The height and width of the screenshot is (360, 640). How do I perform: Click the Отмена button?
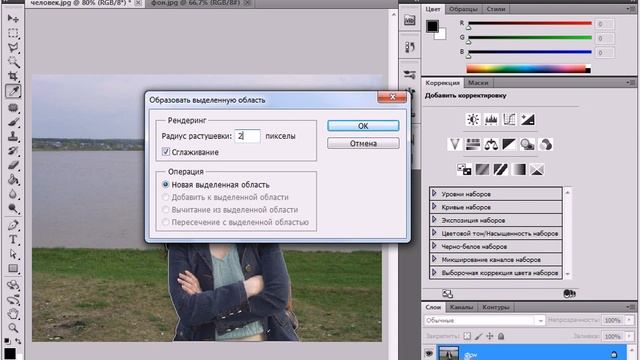pos(363,143)
